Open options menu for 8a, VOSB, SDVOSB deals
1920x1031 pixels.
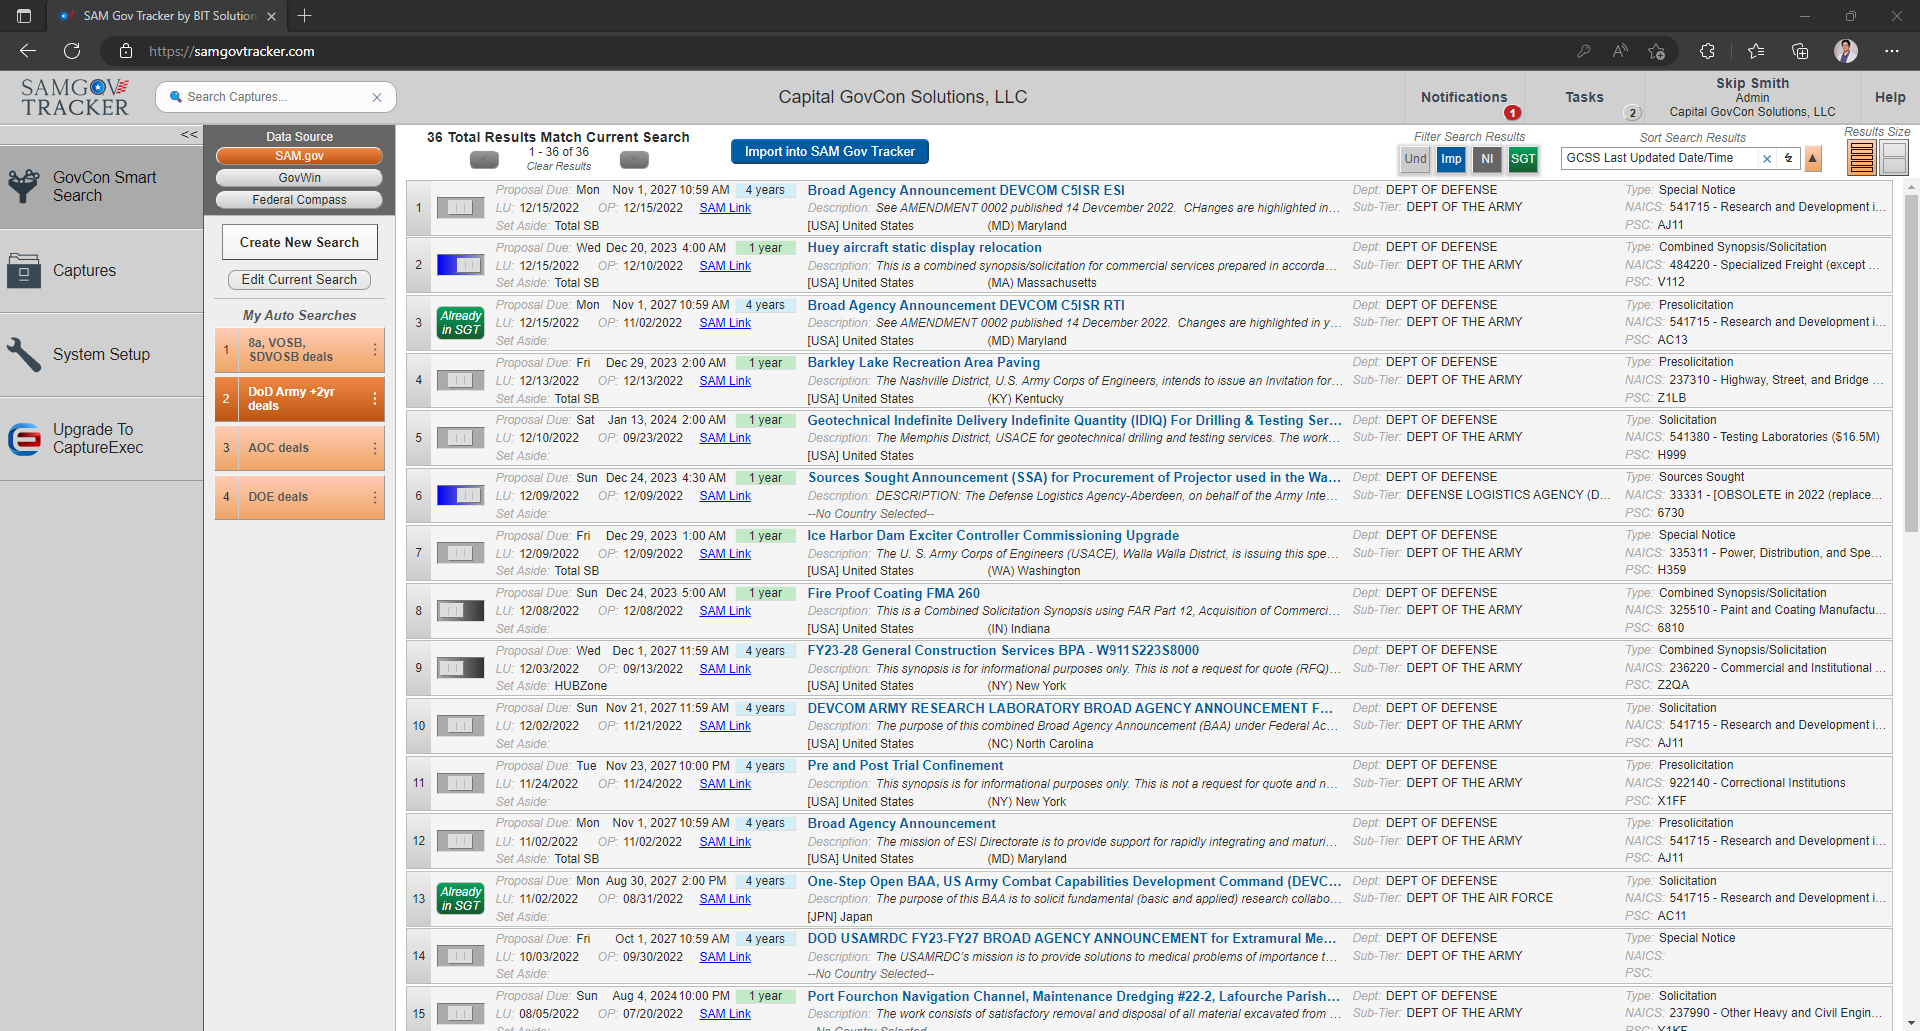375,350
